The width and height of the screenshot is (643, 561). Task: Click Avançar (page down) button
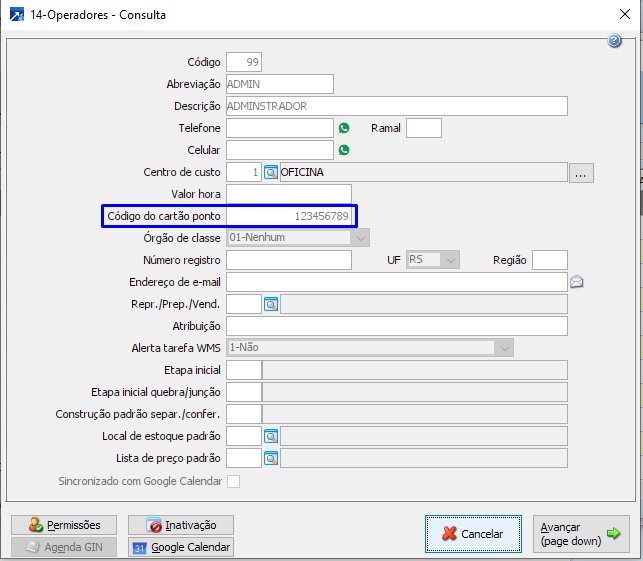pos(581,534)
